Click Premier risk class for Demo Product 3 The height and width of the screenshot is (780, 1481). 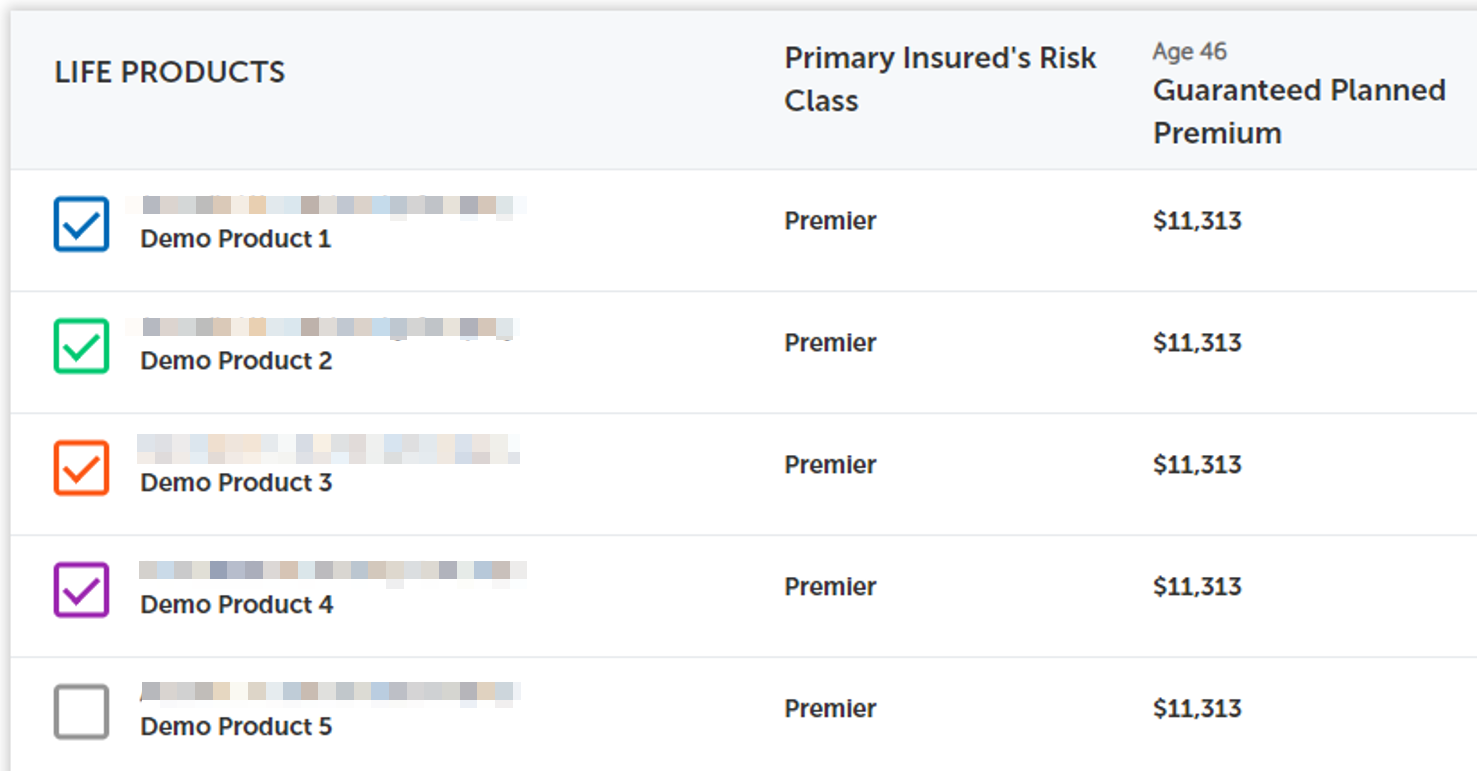pos(830,465)
